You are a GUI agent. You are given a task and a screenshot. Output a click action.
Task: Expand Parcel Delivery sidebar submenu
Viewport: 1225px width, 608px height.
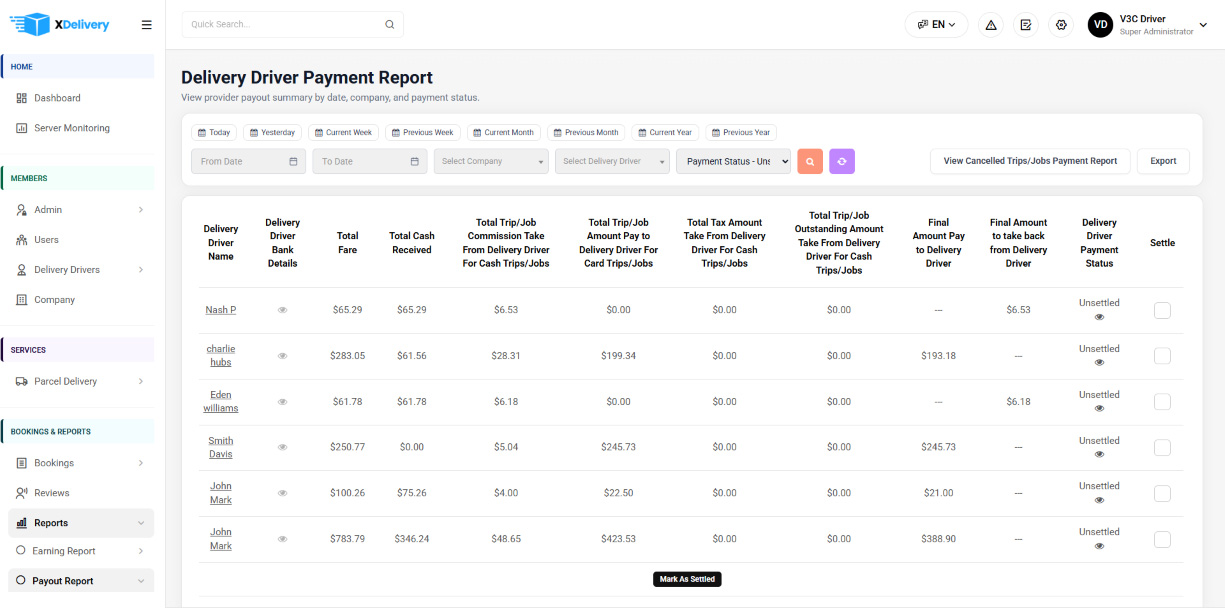pyautogui.click(x=140, y=381)
